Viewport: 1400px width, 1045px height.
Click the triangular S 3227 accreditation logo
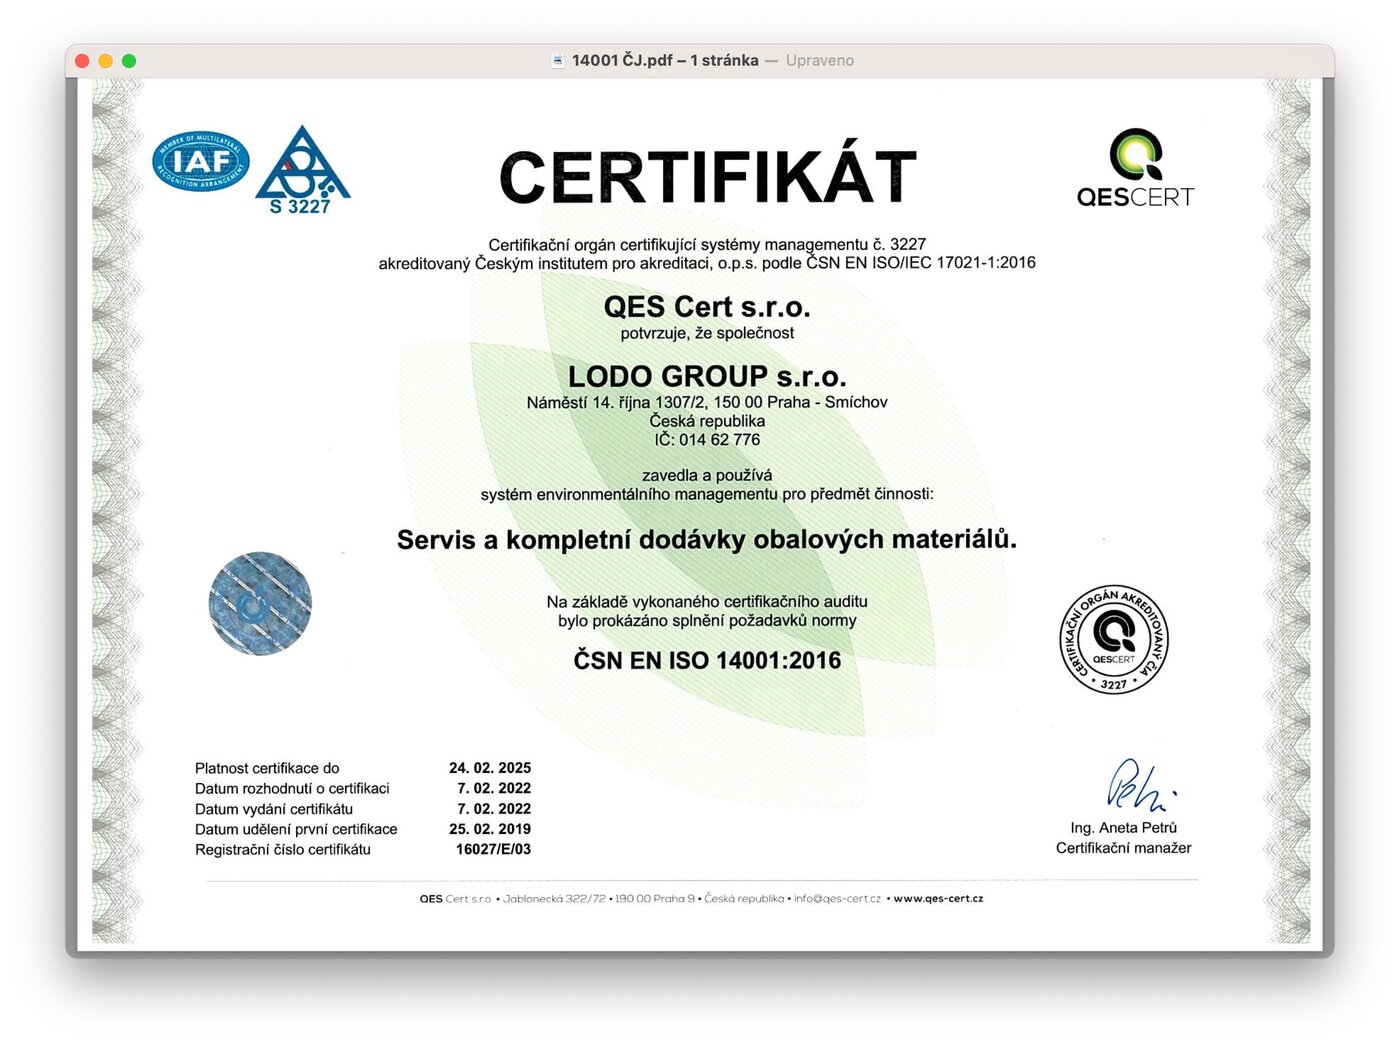pyautogui.click(x=302, y=169)
